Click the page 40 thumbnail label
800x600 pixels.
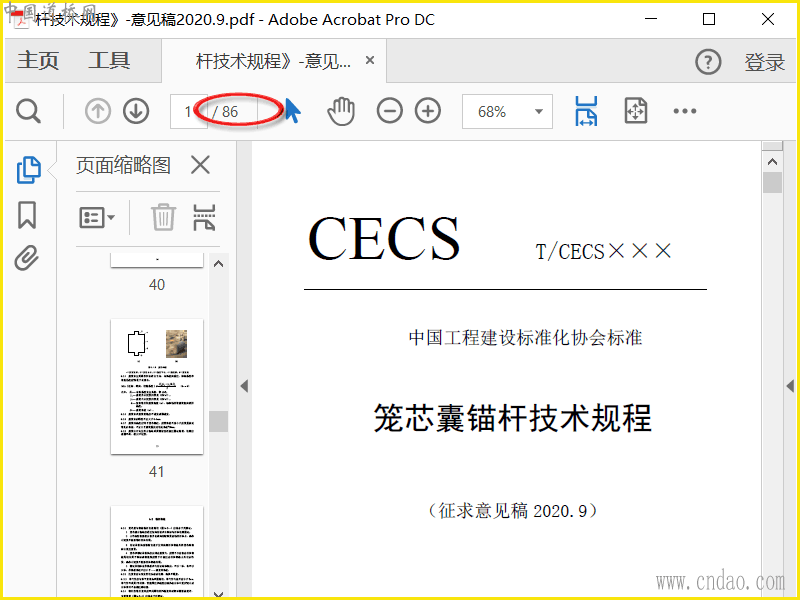157,285
